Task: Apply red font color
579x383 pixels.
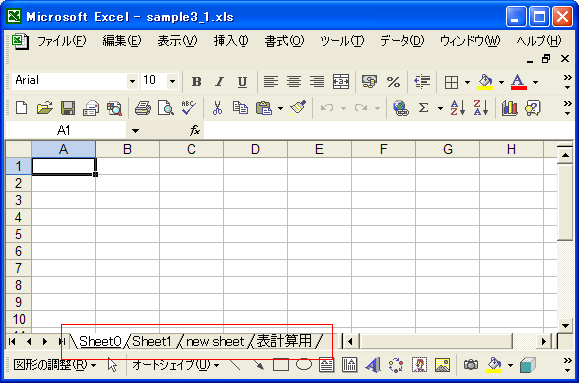Action: click(518, 82)
